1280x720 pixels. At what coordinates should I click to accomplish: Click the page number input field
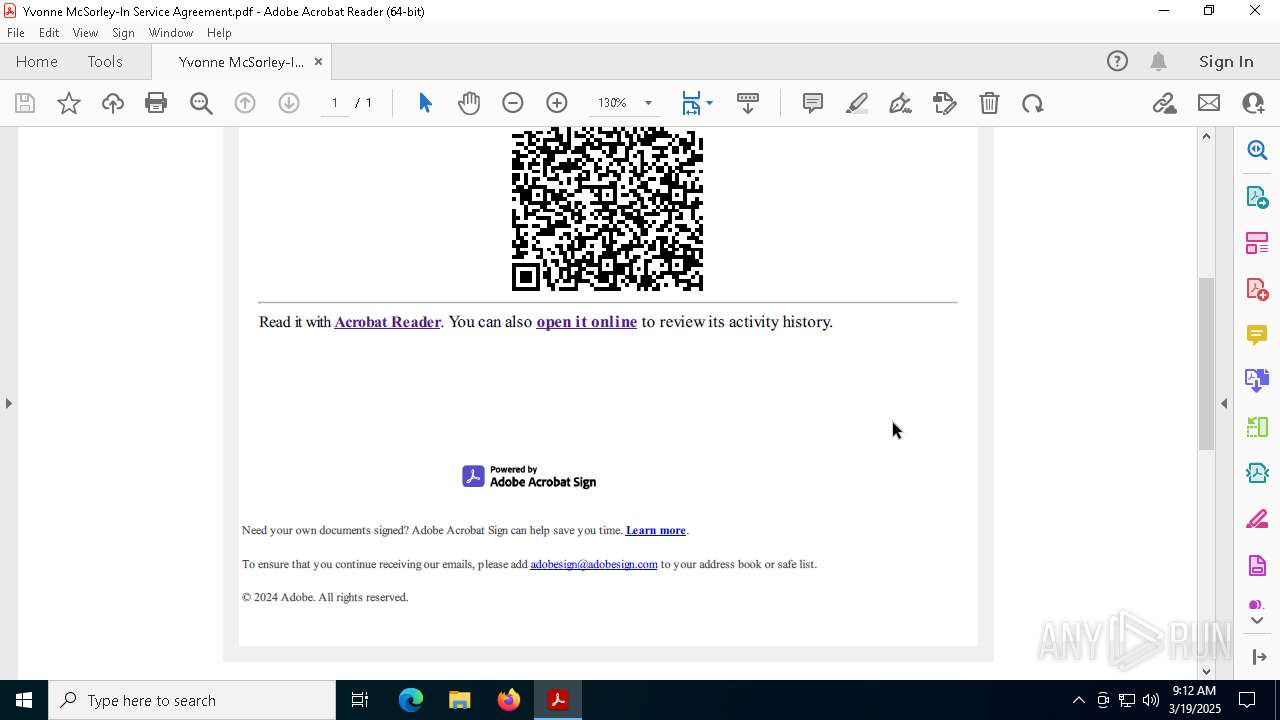point(334,103)
